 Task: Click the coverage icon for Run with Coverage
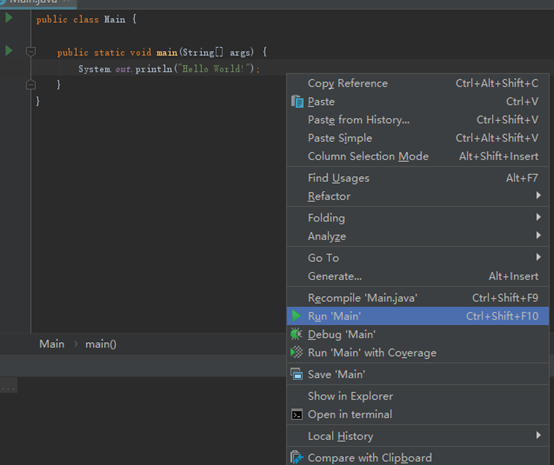coord(296,352)
